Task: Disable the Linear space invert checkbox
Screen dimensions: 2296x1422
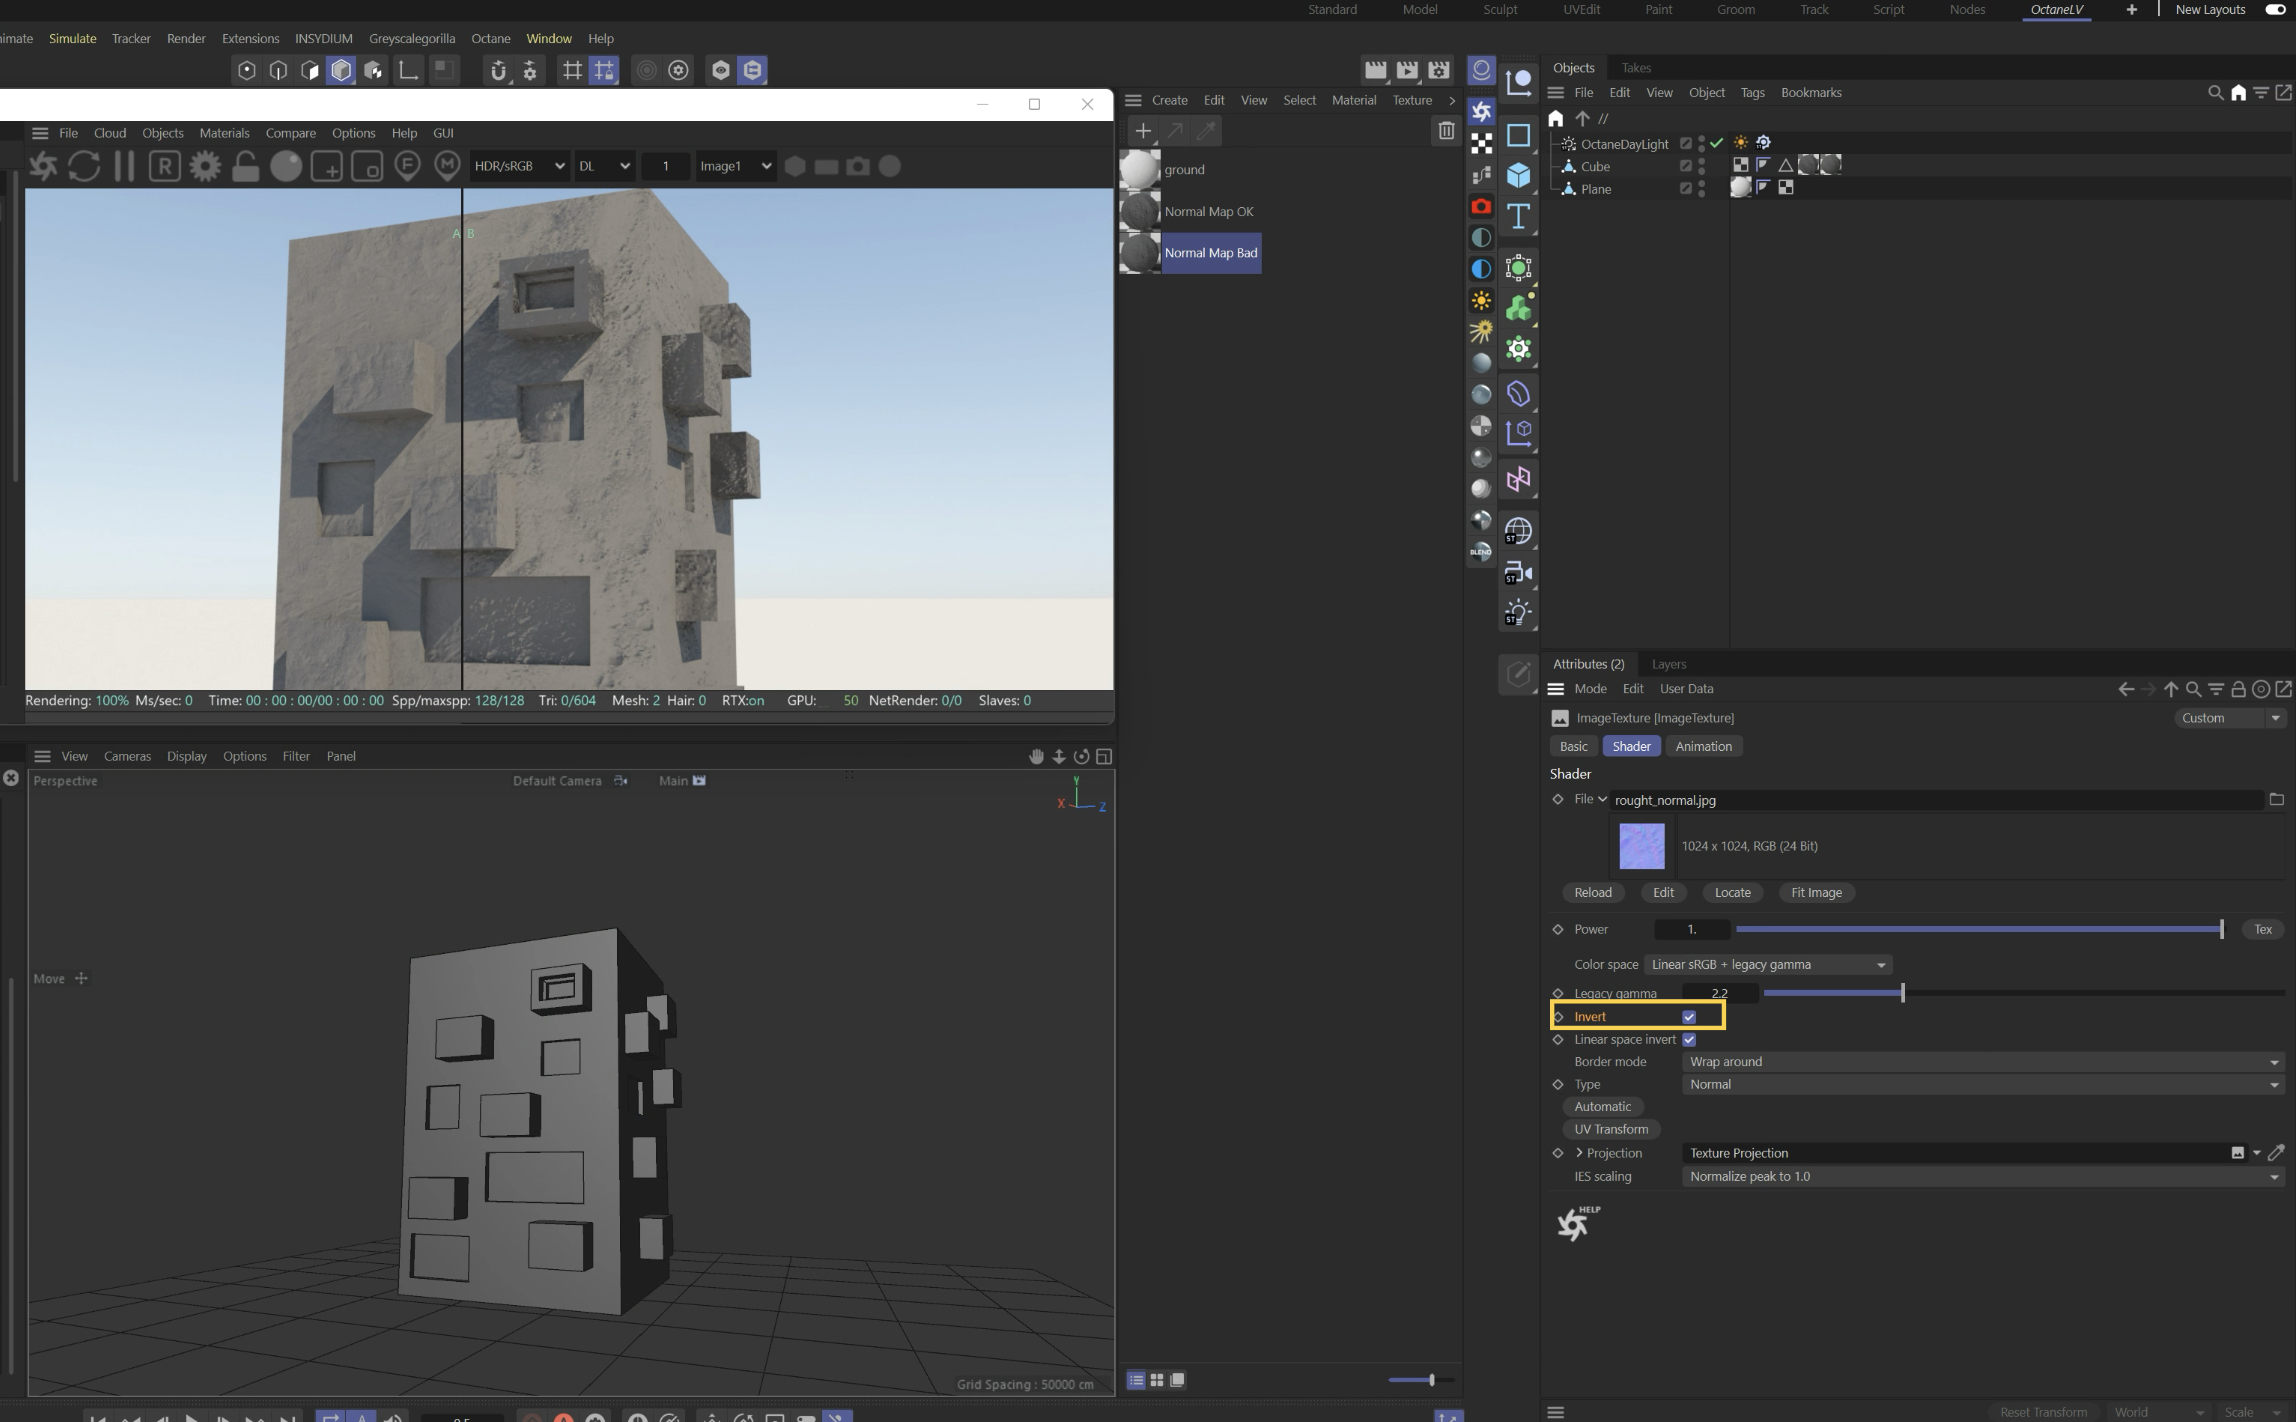Action: (1689, 1040)
